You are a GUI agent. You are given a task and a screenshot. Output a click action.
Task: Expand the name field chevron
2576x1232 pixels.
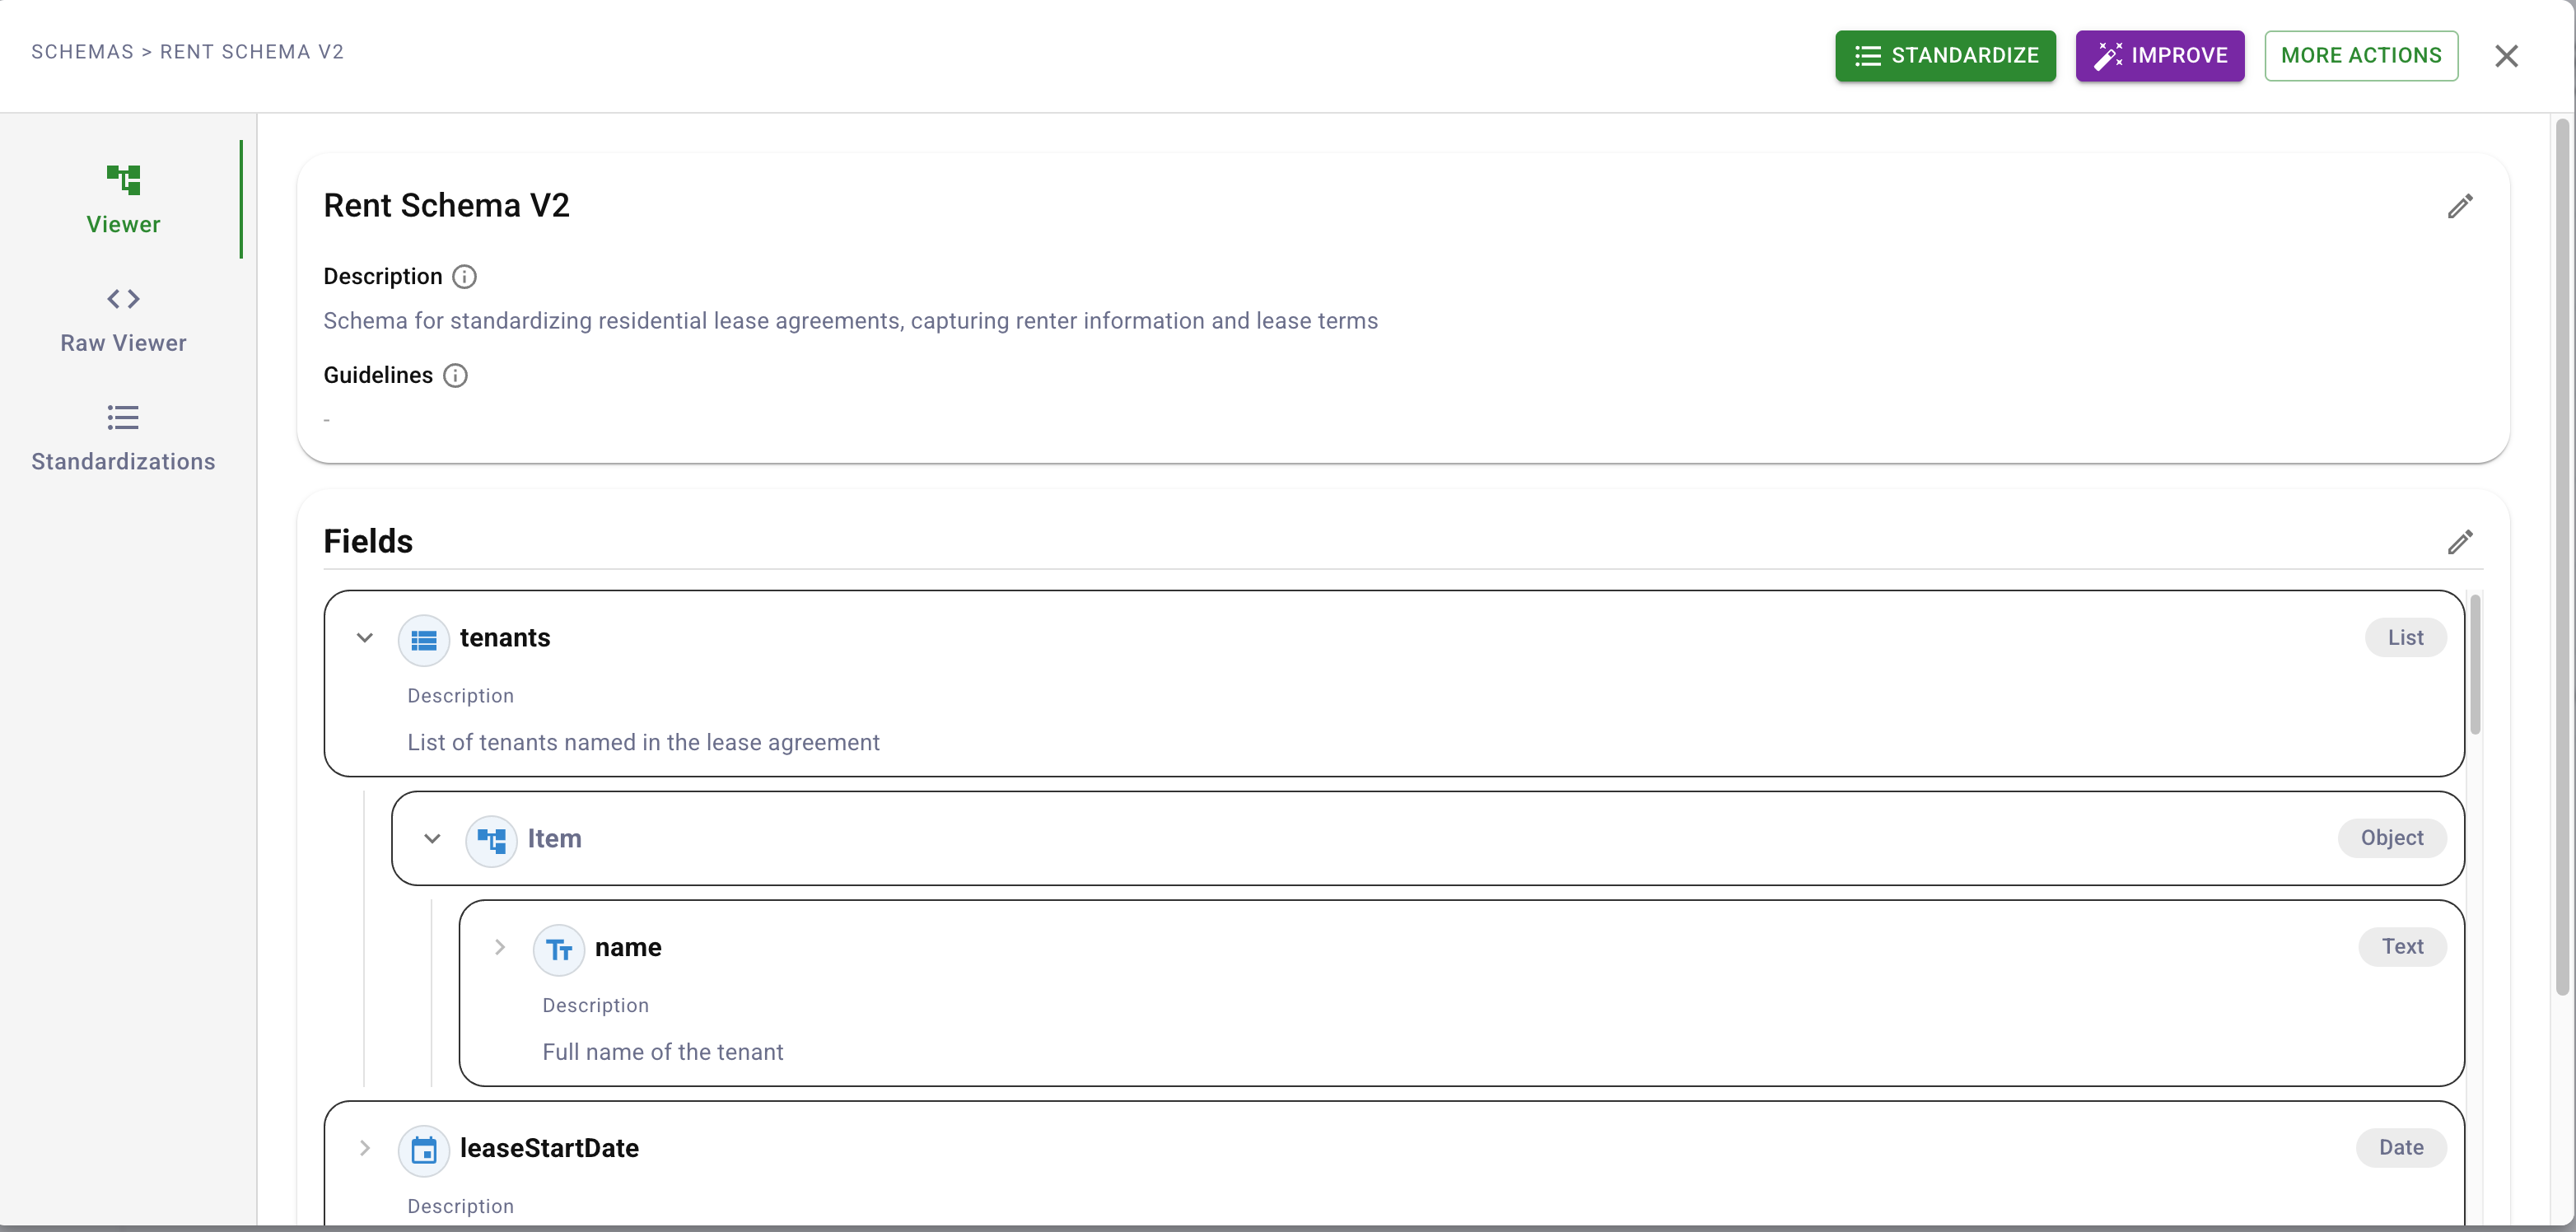pyautogui.click(x=500, y=947)
